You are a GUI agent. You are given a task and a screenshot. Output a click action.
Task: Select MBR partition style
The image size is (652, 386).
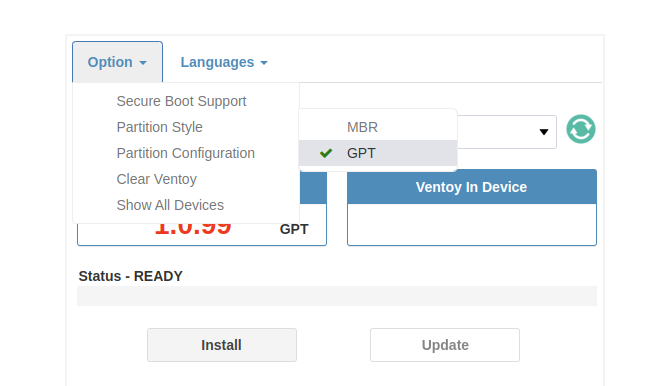tap(378, 127)
